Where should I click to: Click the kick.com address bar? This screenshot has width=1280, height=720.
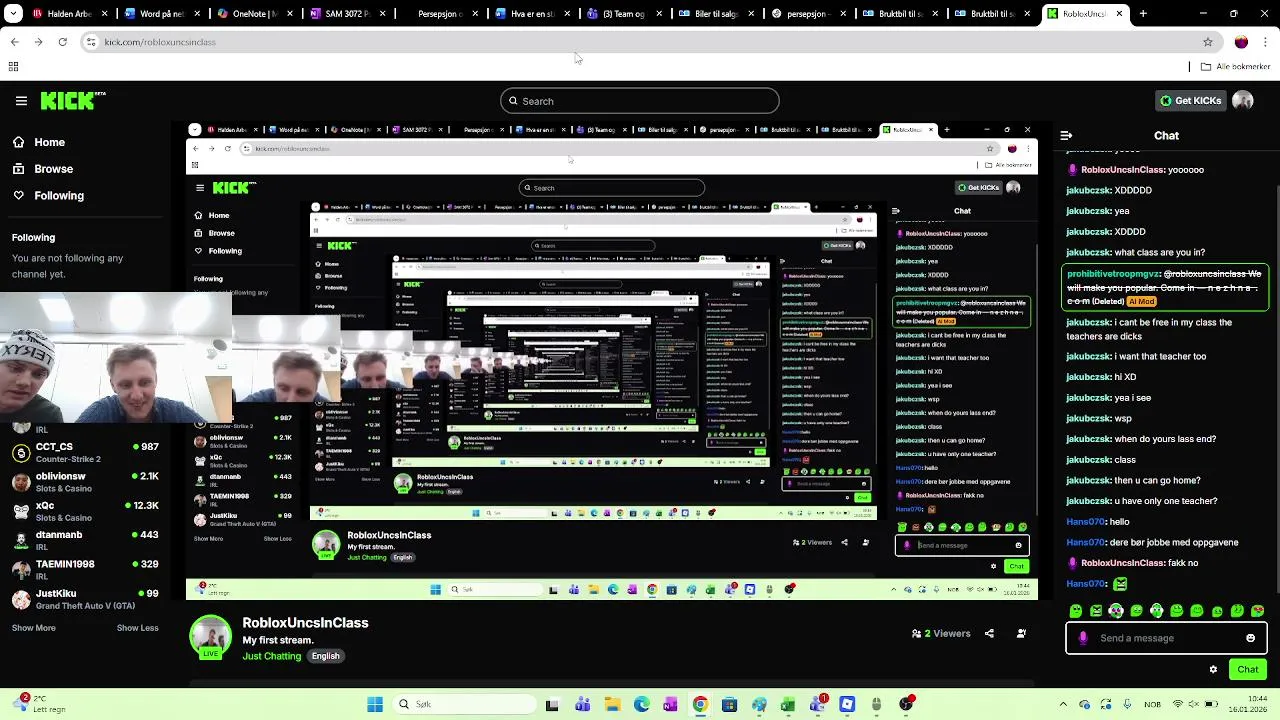coord(640,42)
